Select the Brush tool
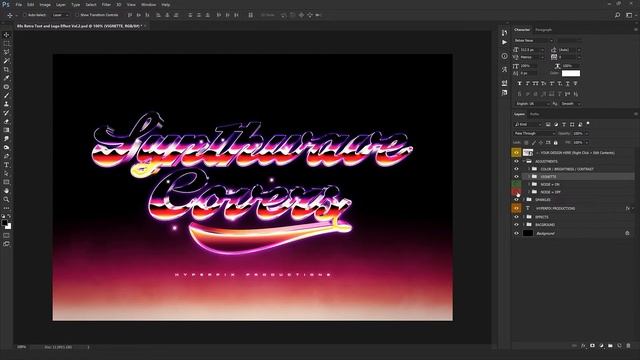Image resolution: width=640 pixels, height=360 pixels. 7,96
